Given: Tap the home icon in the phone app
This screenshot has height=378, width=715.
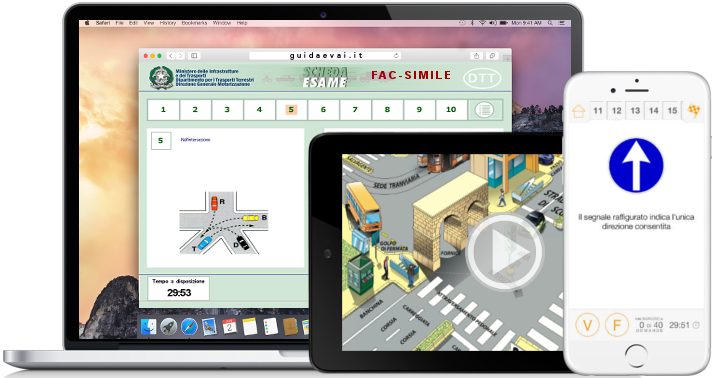Looking at the screenshot, I should [578, 111].
